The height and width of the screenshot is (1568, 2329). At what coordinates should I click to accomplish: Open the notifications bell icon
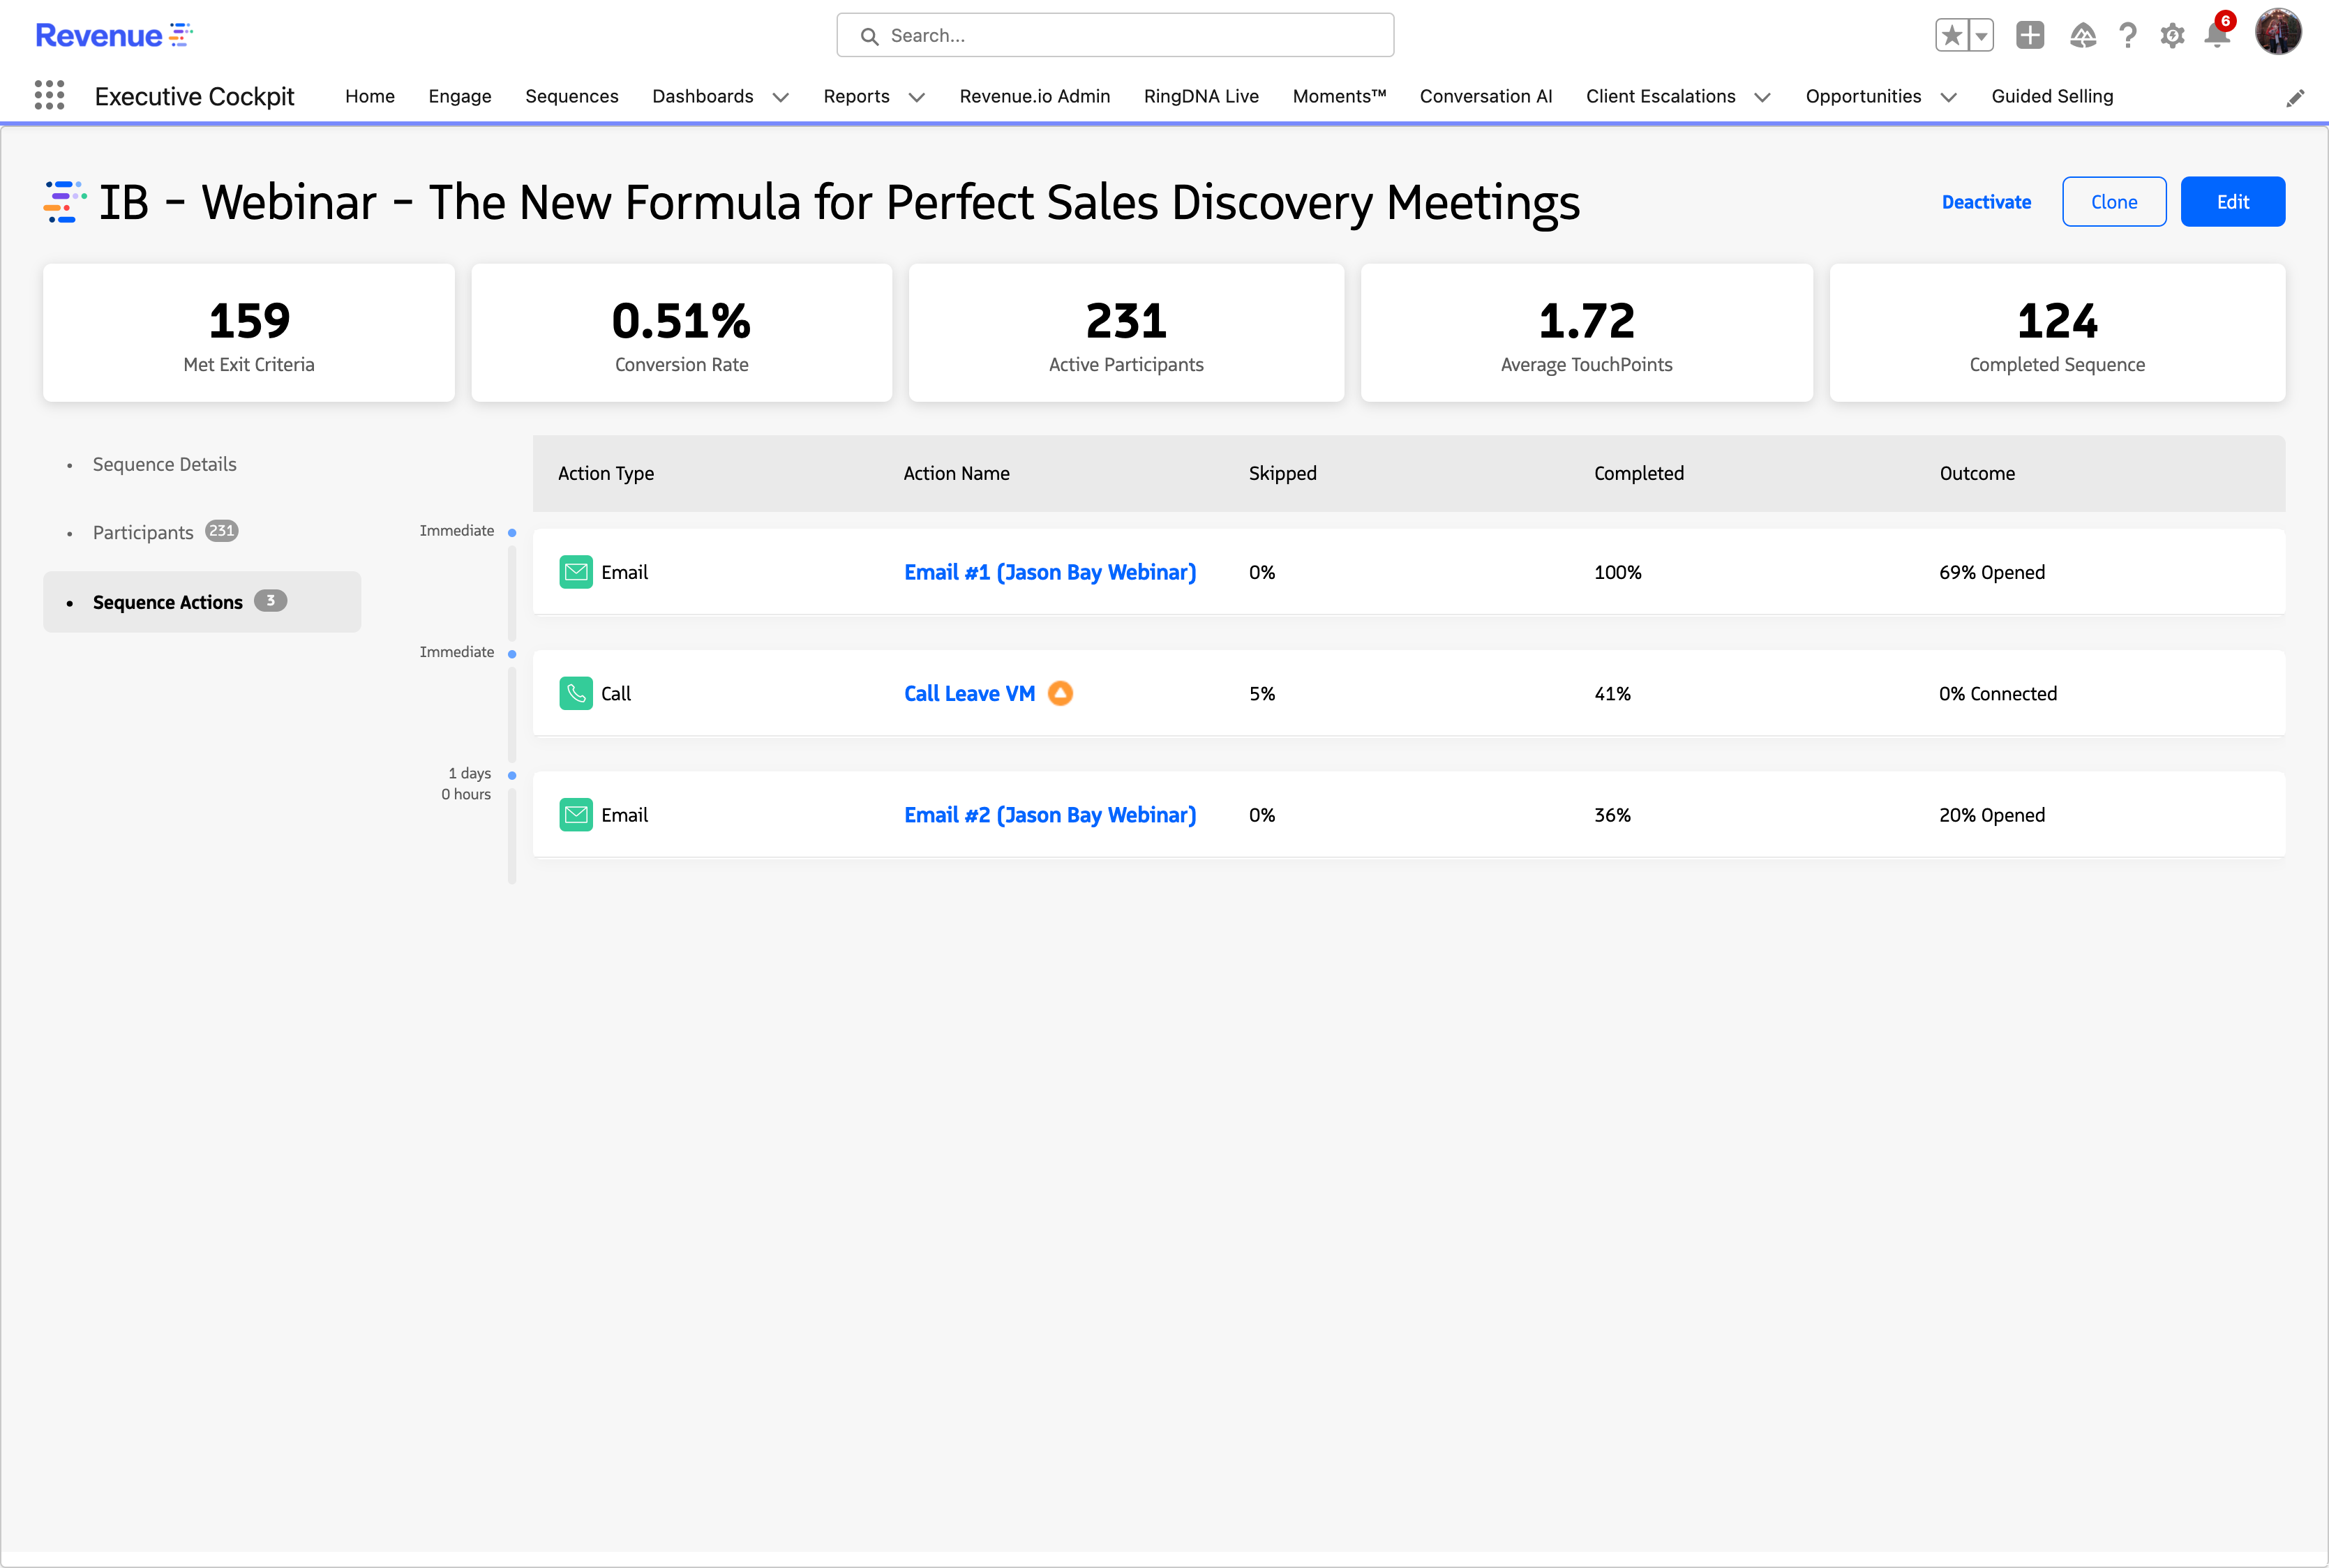2217,36
